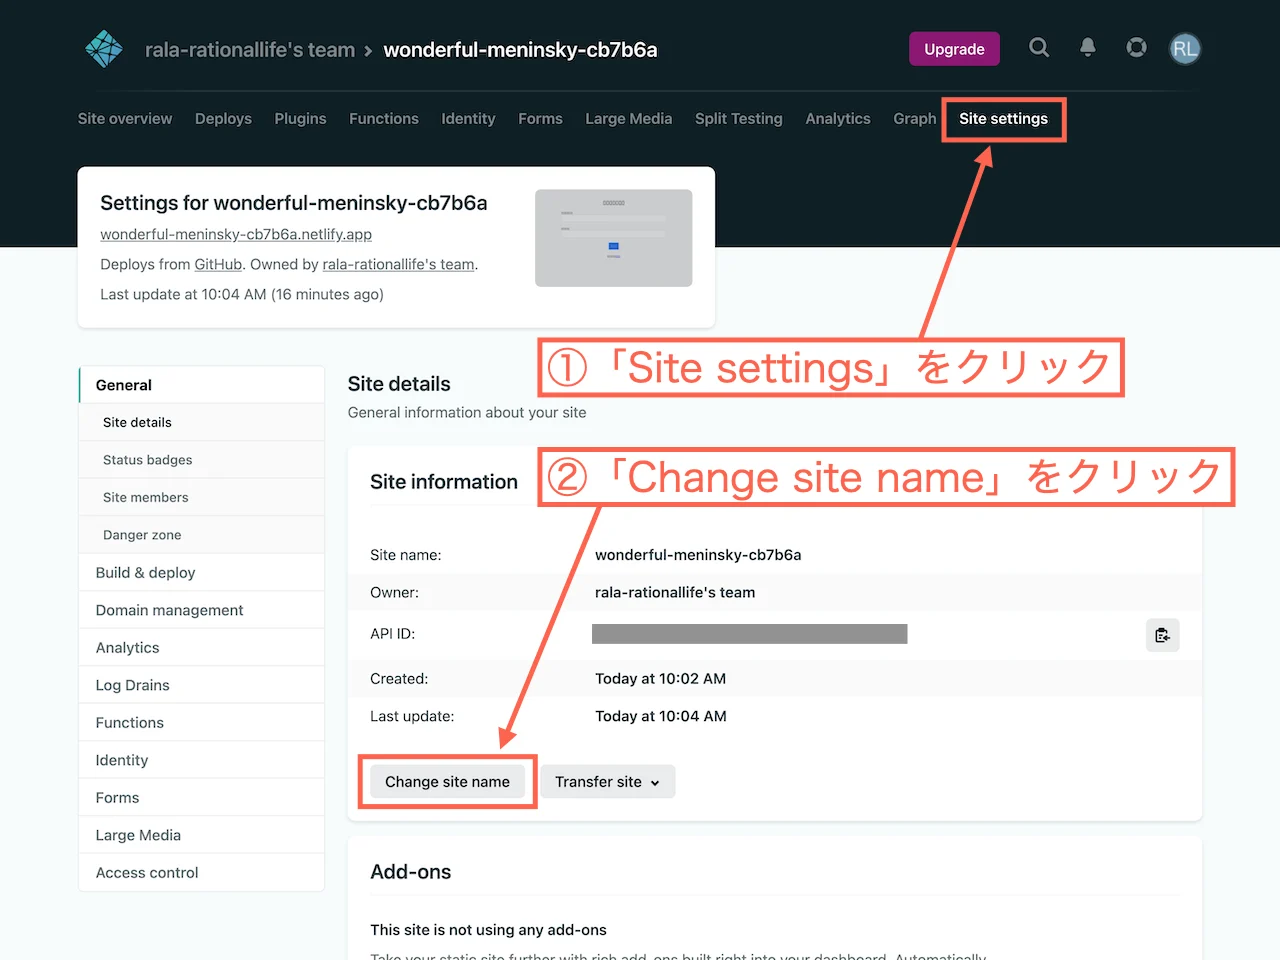Follow the GitHub link in site card
The height and width of the screenshot is (960, 1280).
(x=218, y=264)
